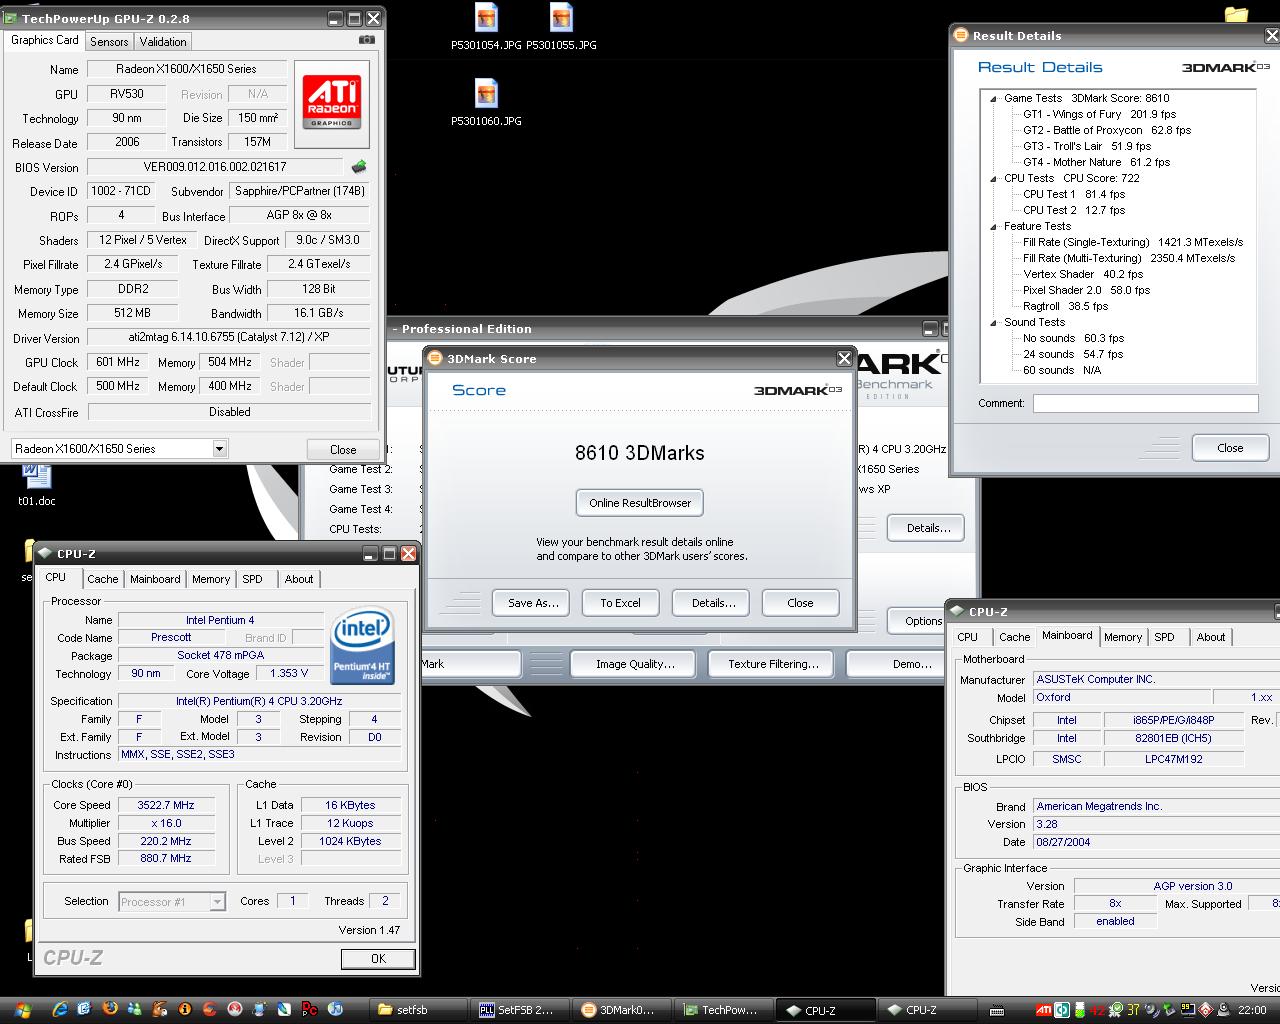Select GT1 - Wings of Fury result row
The width and height of the screenshot is (1280, 1024).
click(x=1100, y=114)
